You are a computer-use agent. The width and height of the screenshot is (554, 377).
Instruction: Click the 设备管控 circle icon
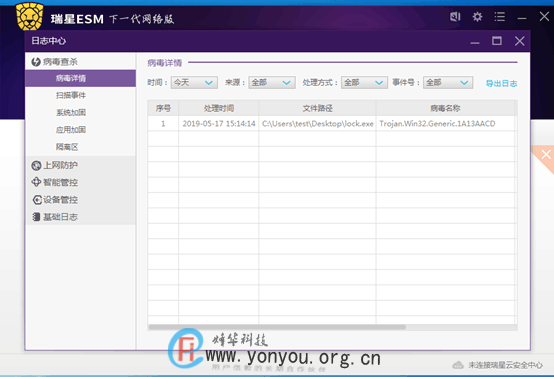coord(37,200)
